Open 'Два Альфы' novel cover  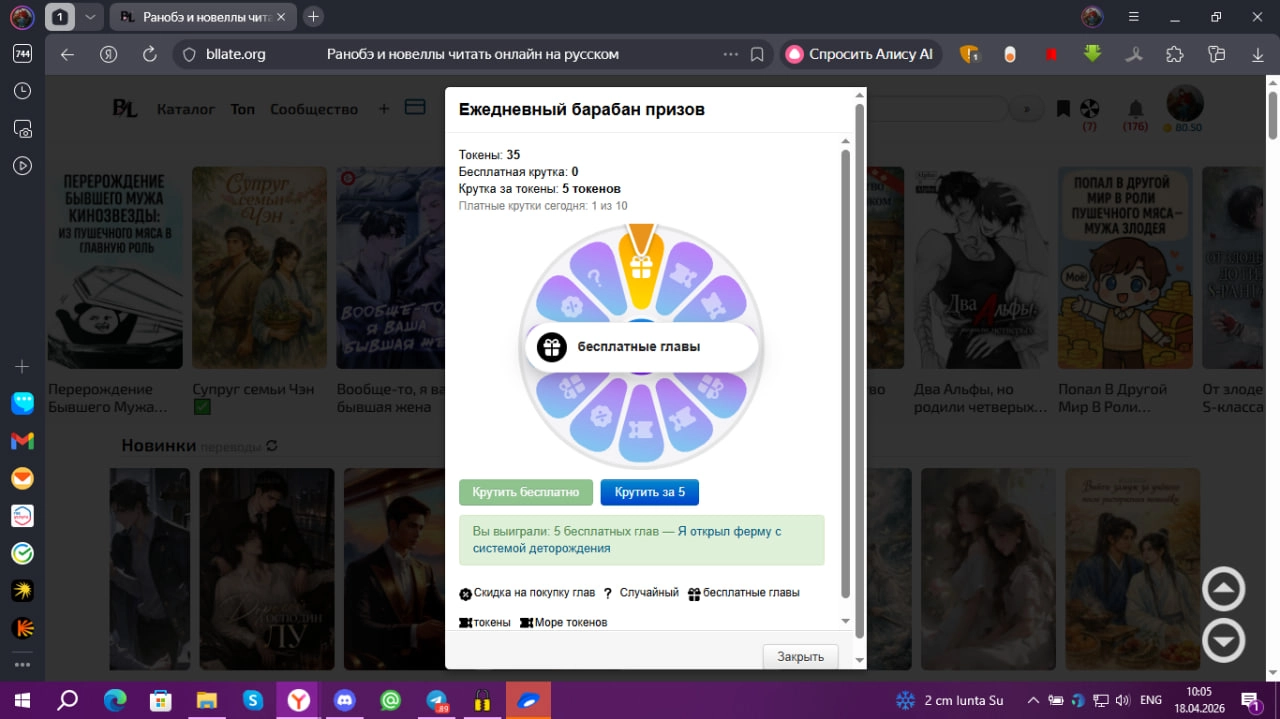click(x=981, y=266)
